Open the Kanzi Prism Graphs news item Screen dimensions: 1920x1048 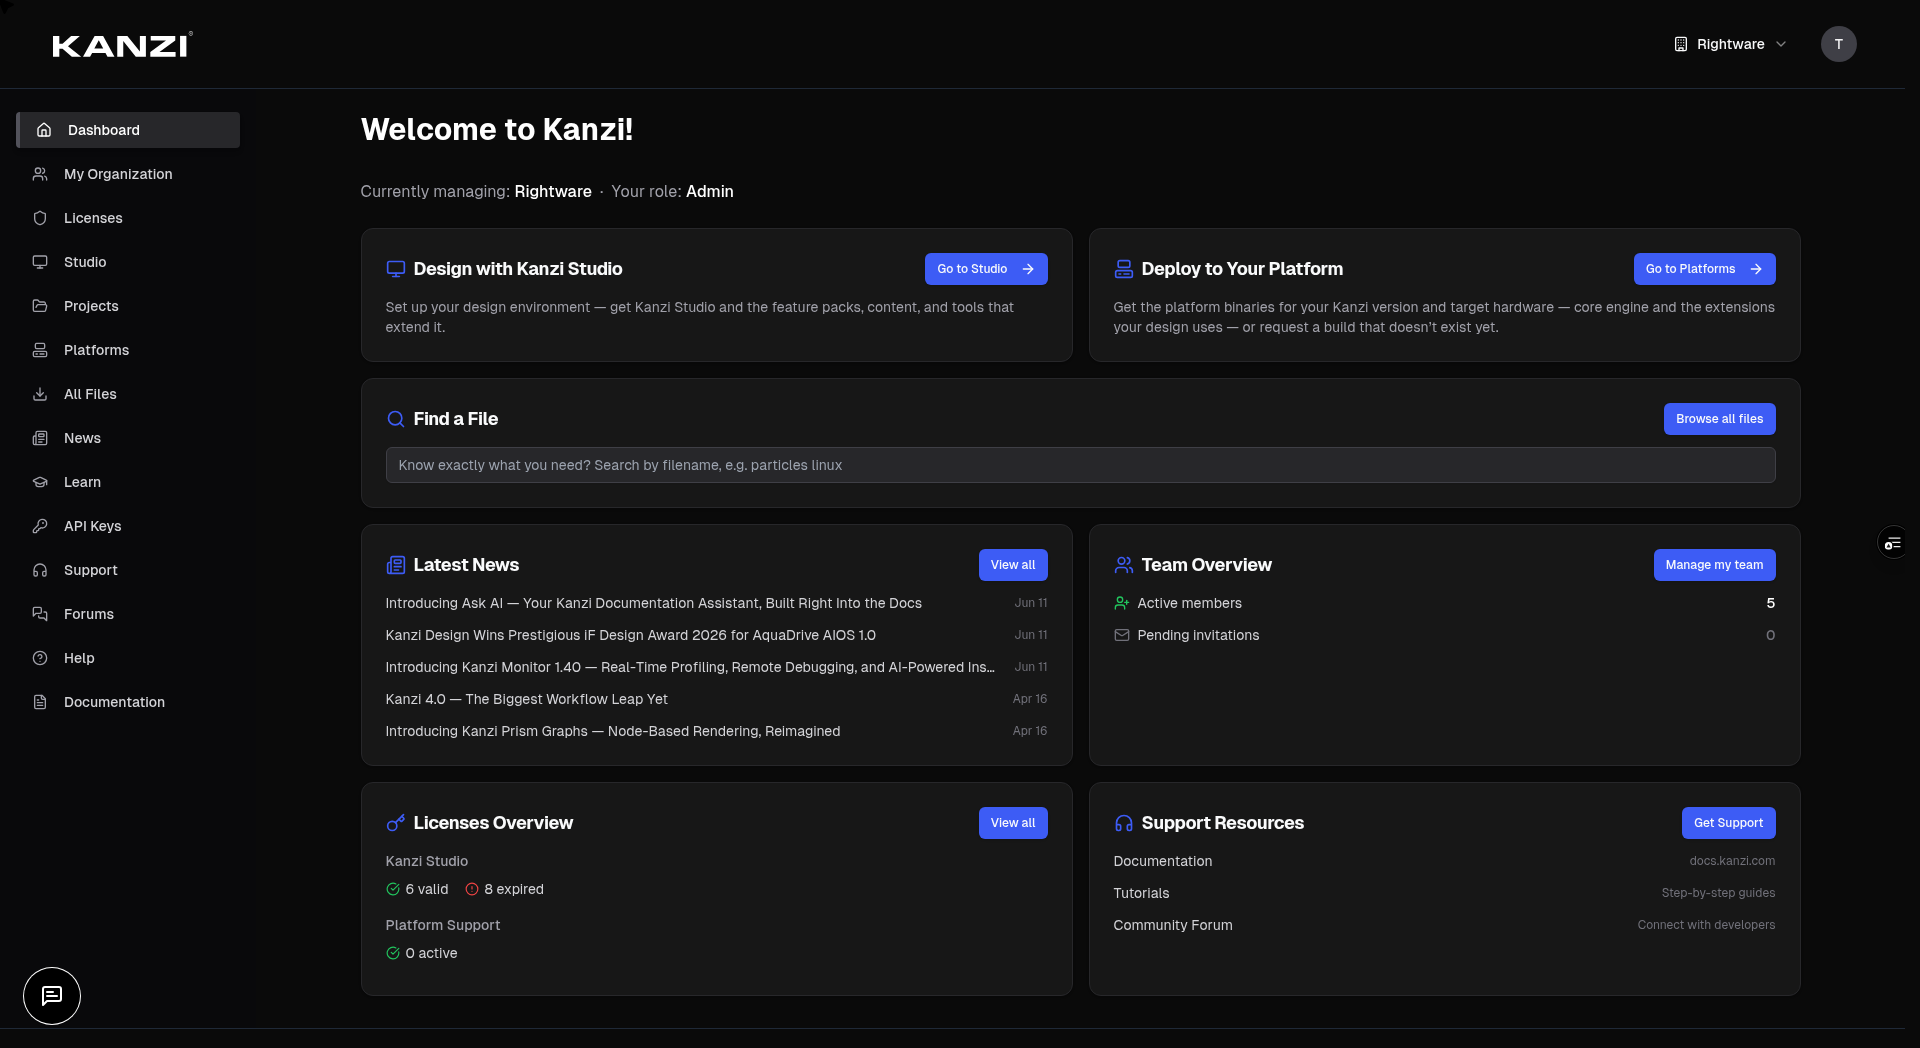[716, 731]
